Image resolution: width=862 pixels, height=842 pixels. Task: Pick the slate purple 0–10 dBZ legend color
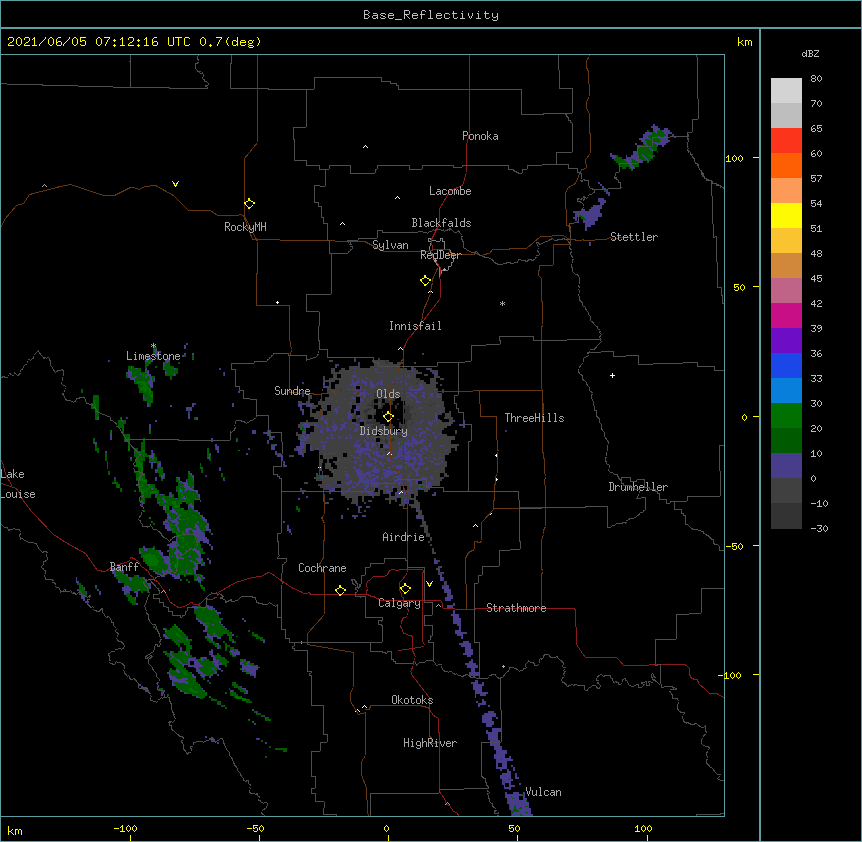pyautogui.click(x=786, y=466)
